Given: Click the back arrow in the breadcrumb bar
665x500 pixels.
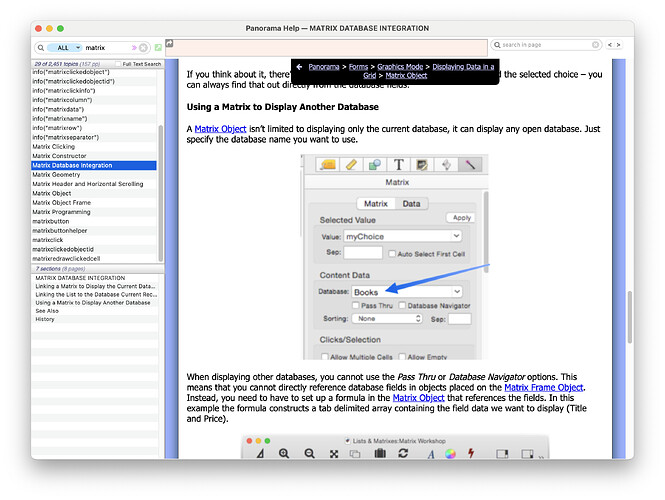Looking at the screenshot, I should (x=299, y=66).
